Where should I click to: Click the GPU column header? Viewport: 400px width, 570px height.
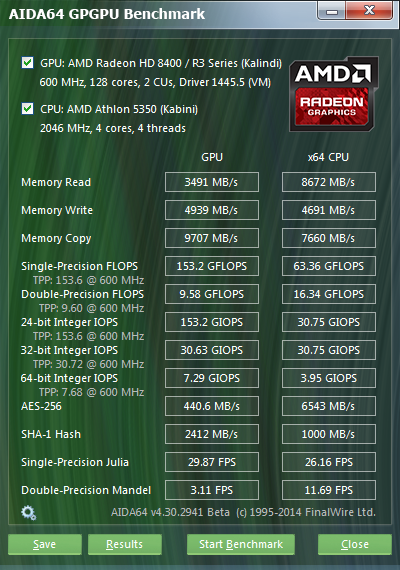[212, 157]
